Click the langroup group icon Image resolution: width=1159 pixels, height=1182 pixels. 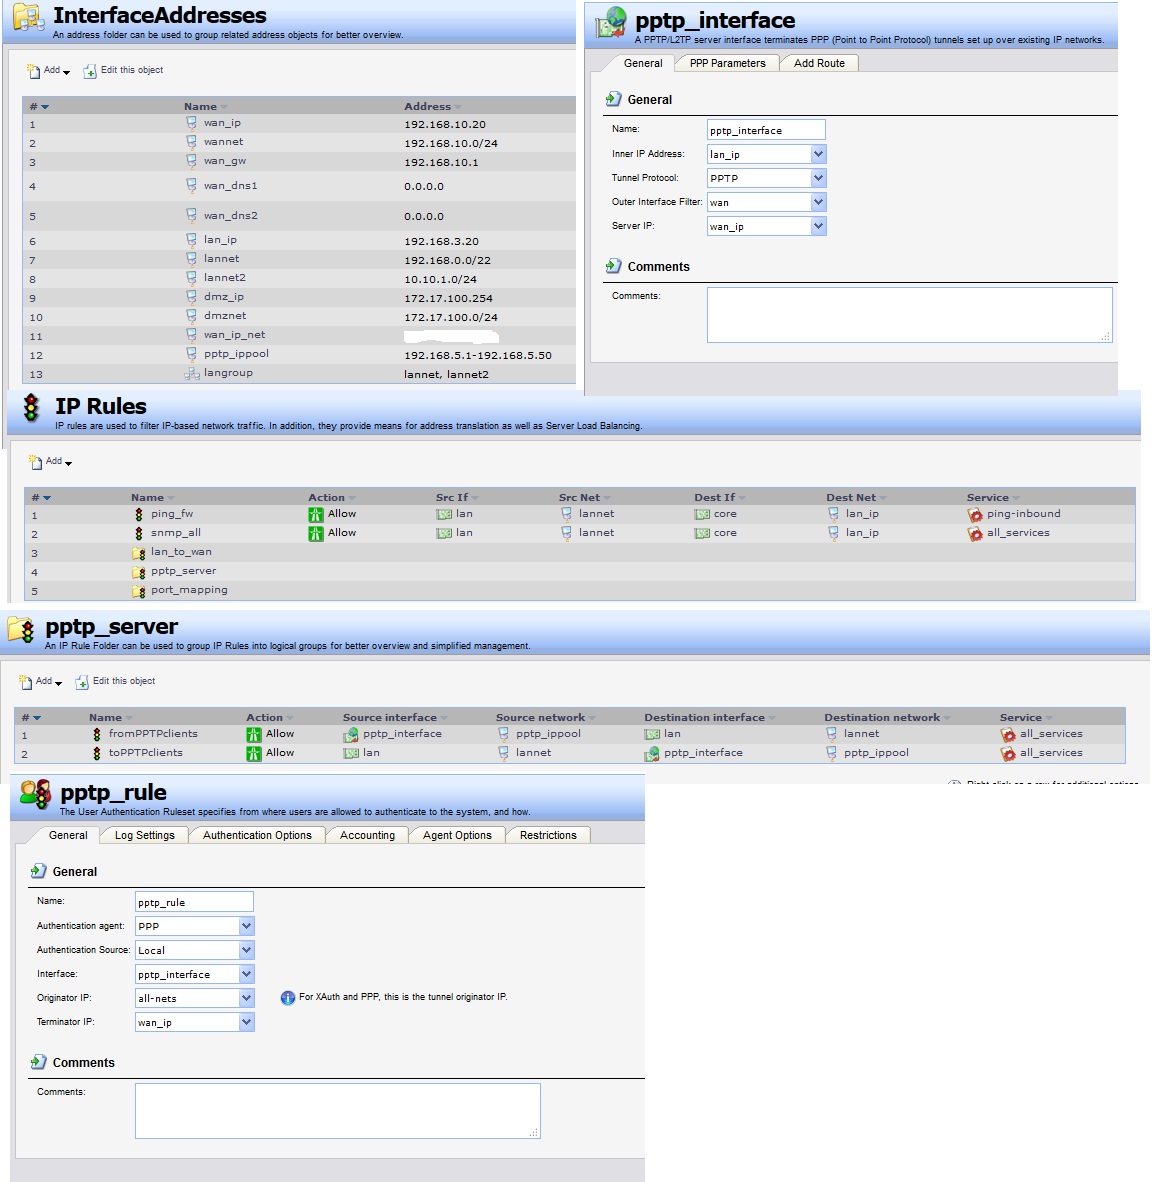[192, 373]
